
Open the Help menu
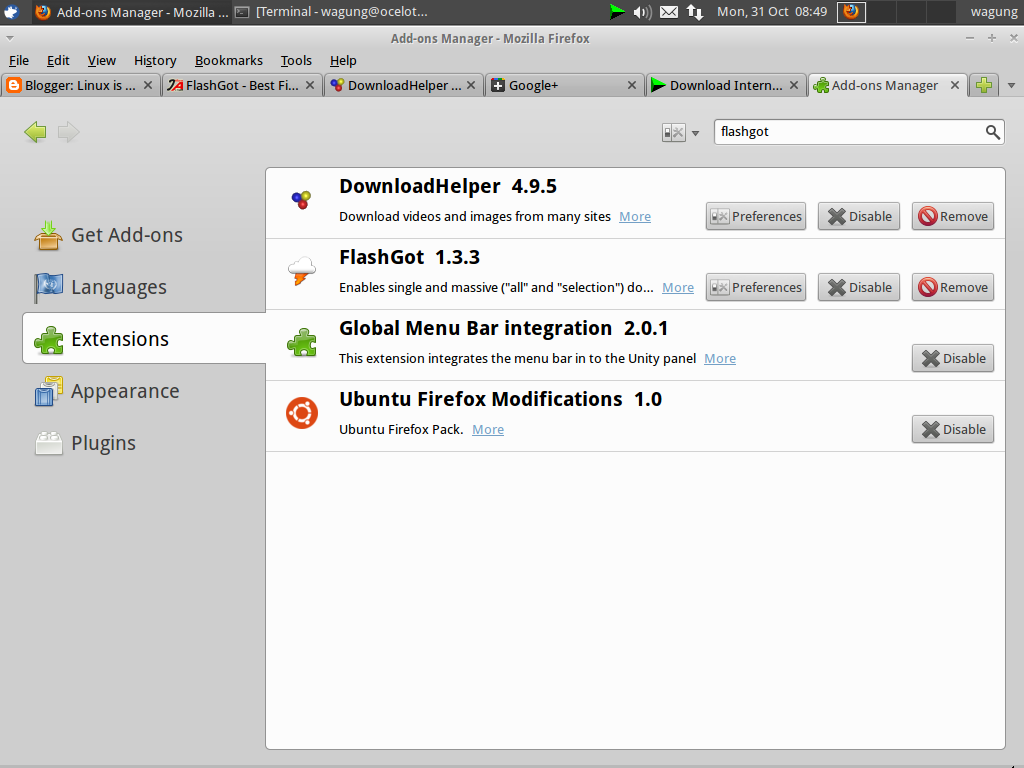click(343, 61)
